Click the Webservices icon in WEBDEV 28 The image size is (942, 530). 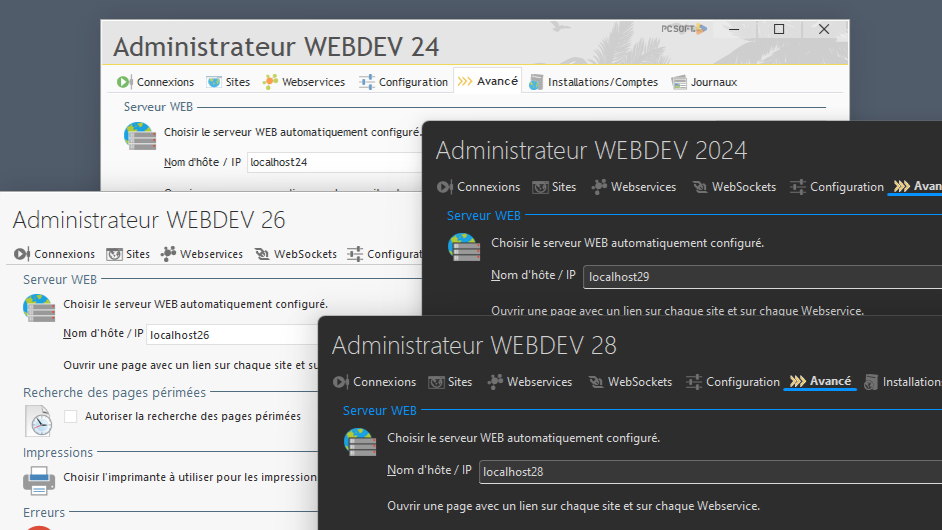tap(495, 382)
